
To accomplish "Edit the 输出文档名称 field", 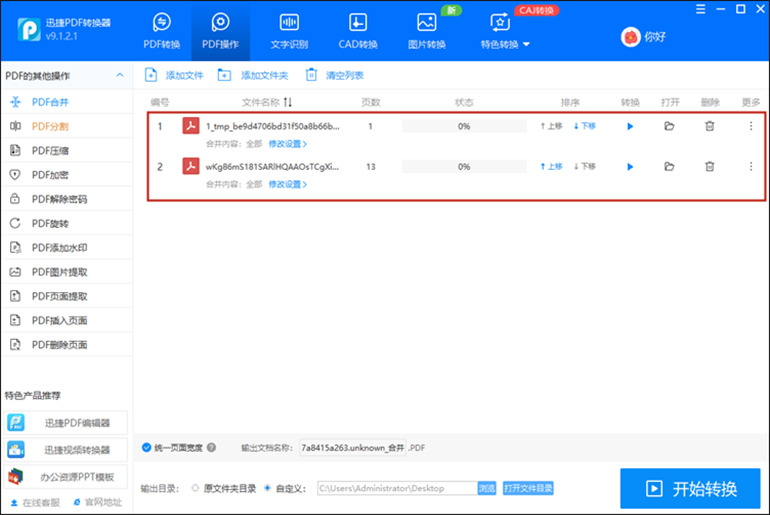I will tap(353, 447).
